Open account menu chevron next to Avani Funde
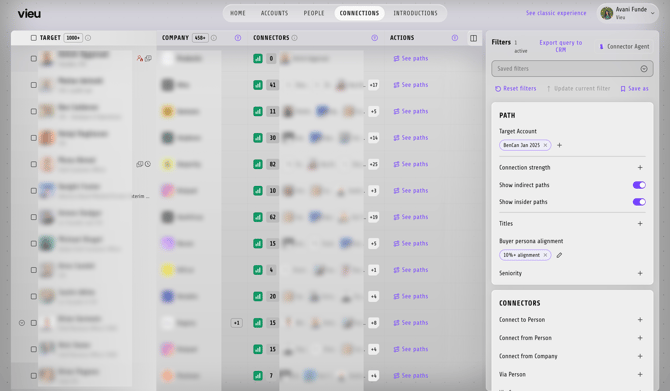 652,13
